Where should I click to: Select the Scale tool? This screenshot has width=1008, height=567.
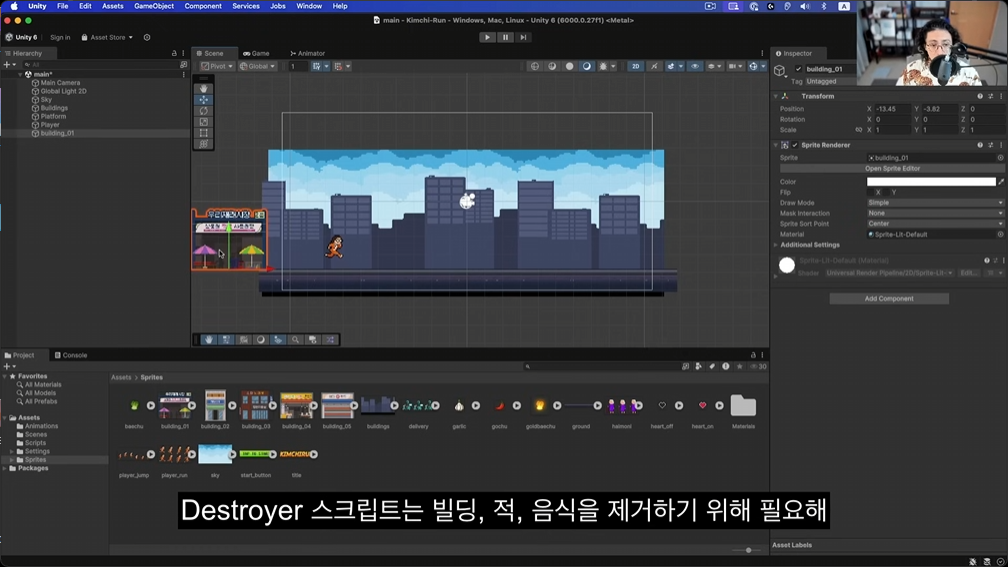coord(204,122)
